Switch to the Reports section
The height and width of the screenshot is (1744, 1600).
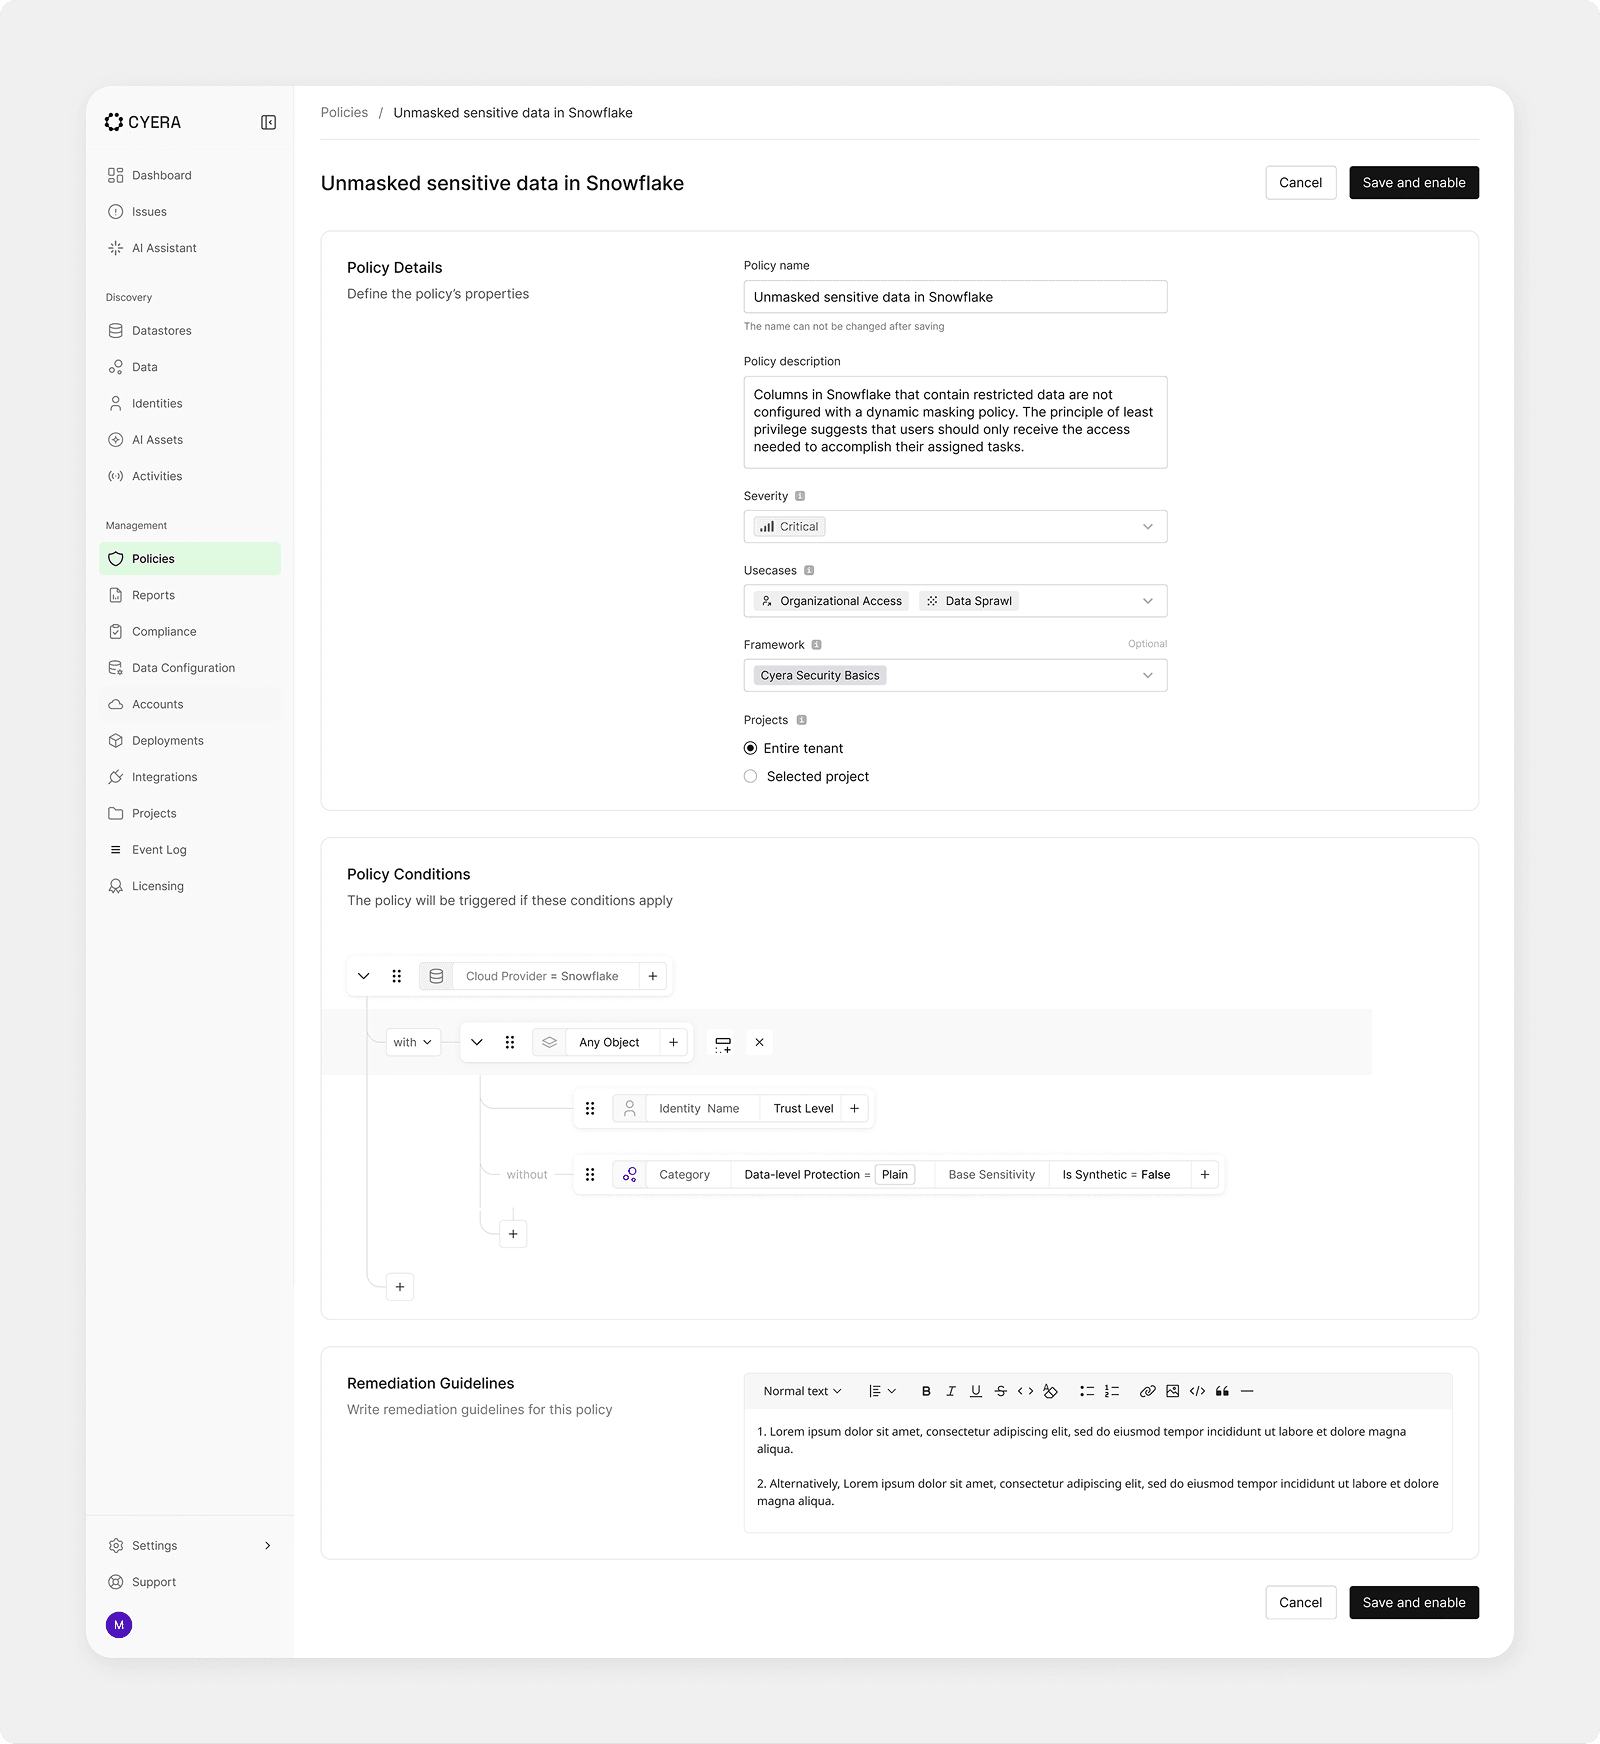(x=153, y=594)
